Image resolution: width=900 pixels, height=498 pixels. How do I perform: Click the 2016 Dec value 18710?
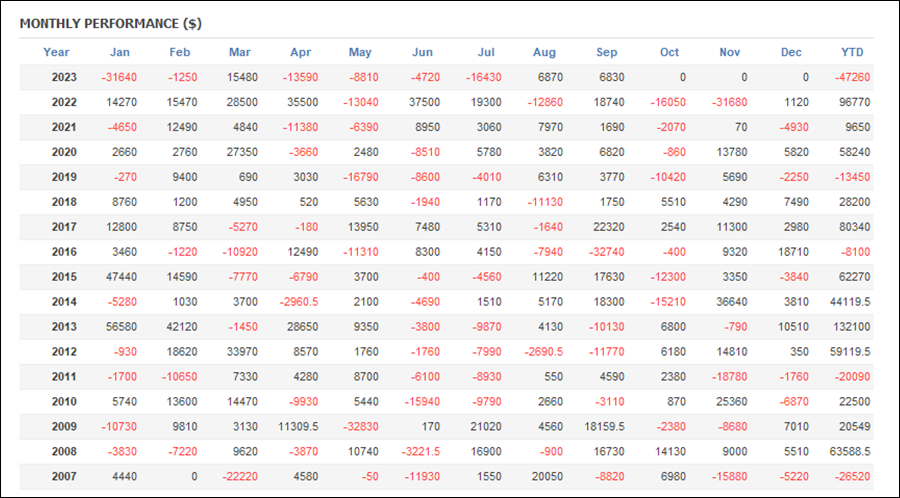tap(793, 252)
